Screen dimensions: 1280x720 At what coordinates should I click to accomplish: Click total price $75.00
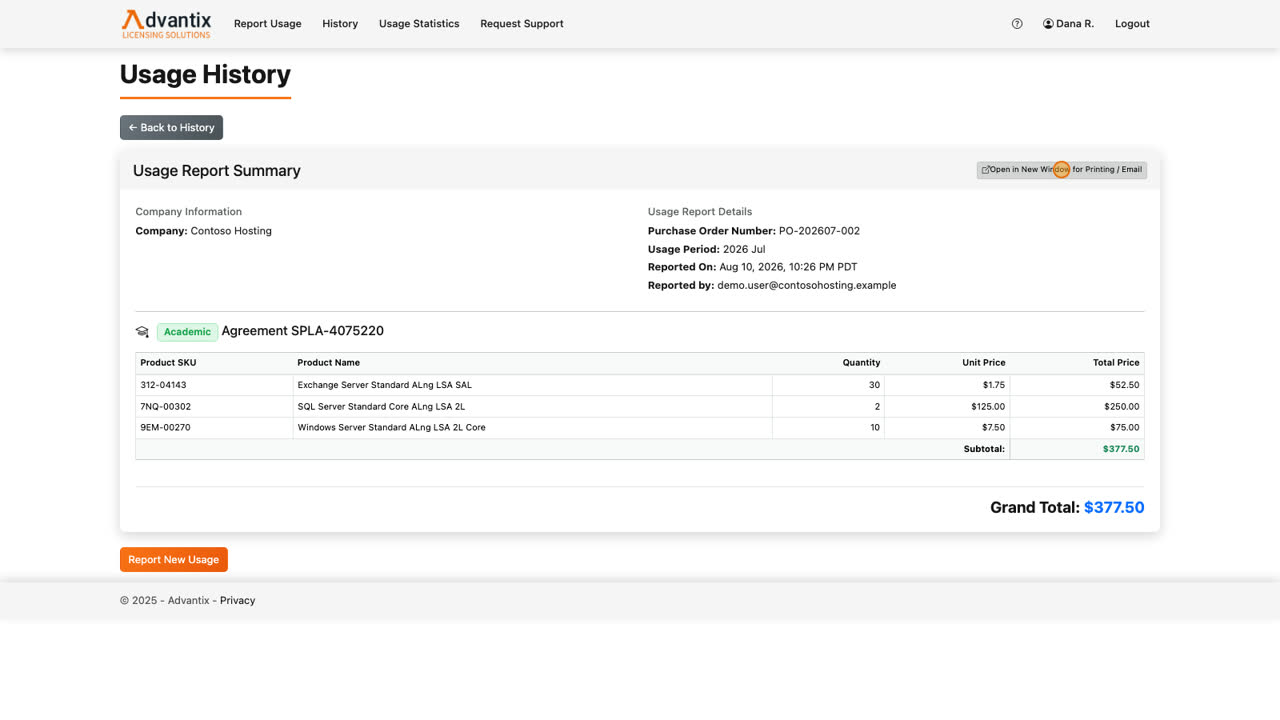point(1124,428)
